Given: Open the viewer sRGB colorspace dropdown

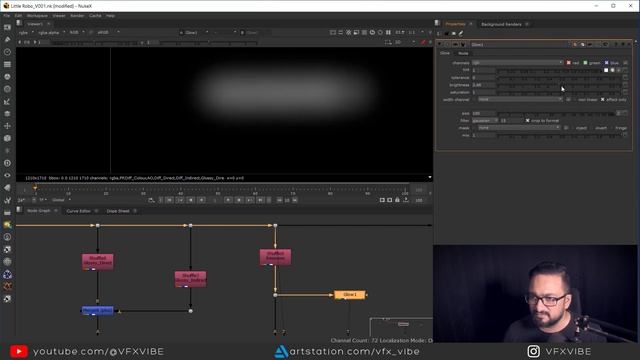Looking at the screenshot, I should 108,32.
